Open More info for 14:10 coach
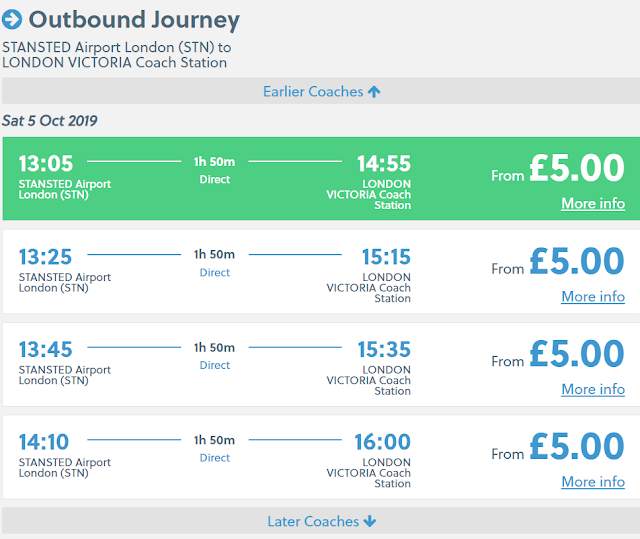This screenshot has height=539, width=640. pos(593,482)
